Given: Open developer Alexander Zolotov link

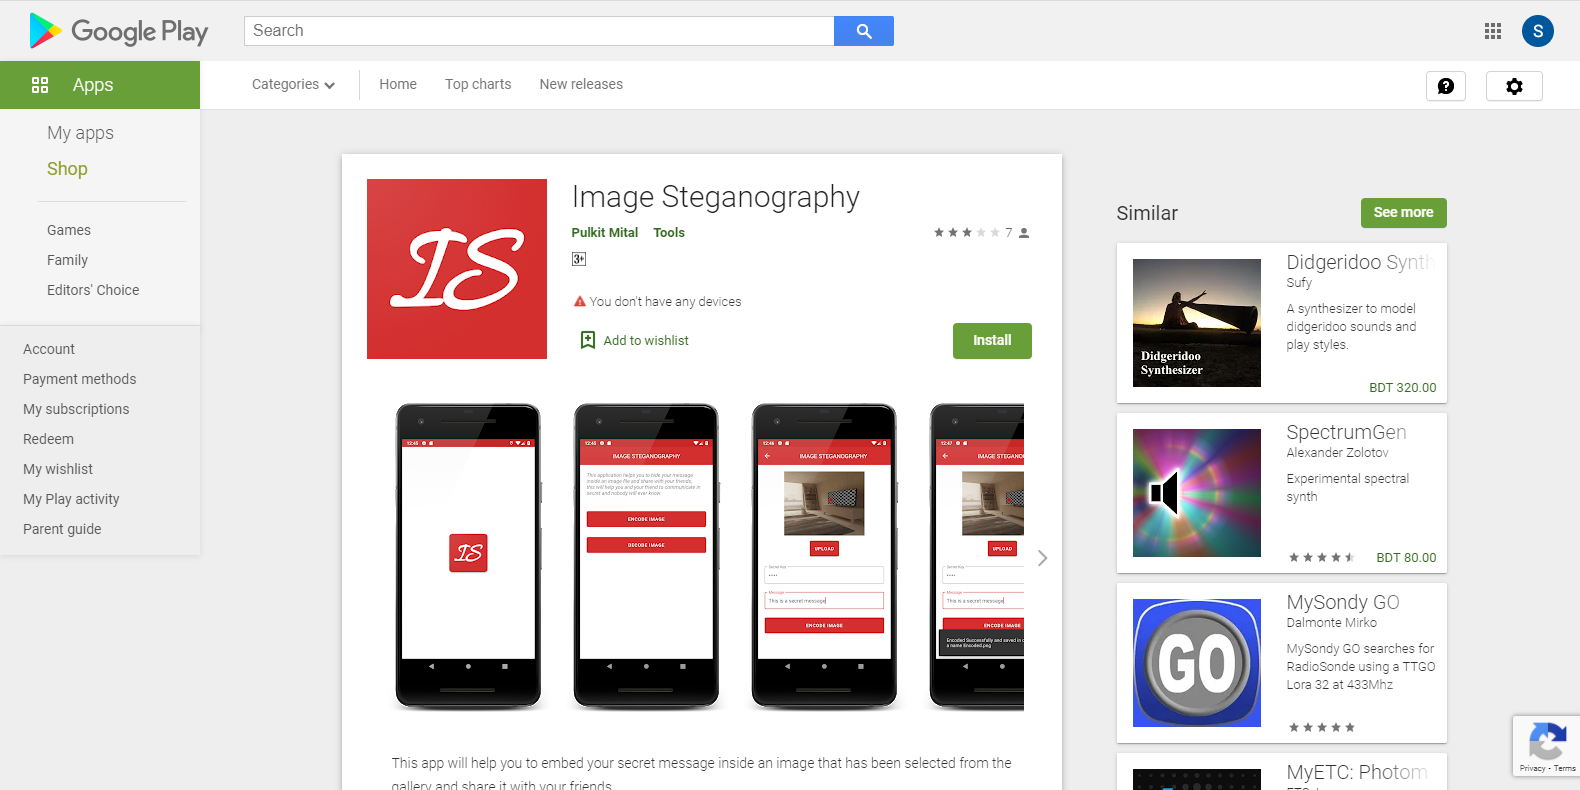Looking at the screenshot, I should 1337,453.
